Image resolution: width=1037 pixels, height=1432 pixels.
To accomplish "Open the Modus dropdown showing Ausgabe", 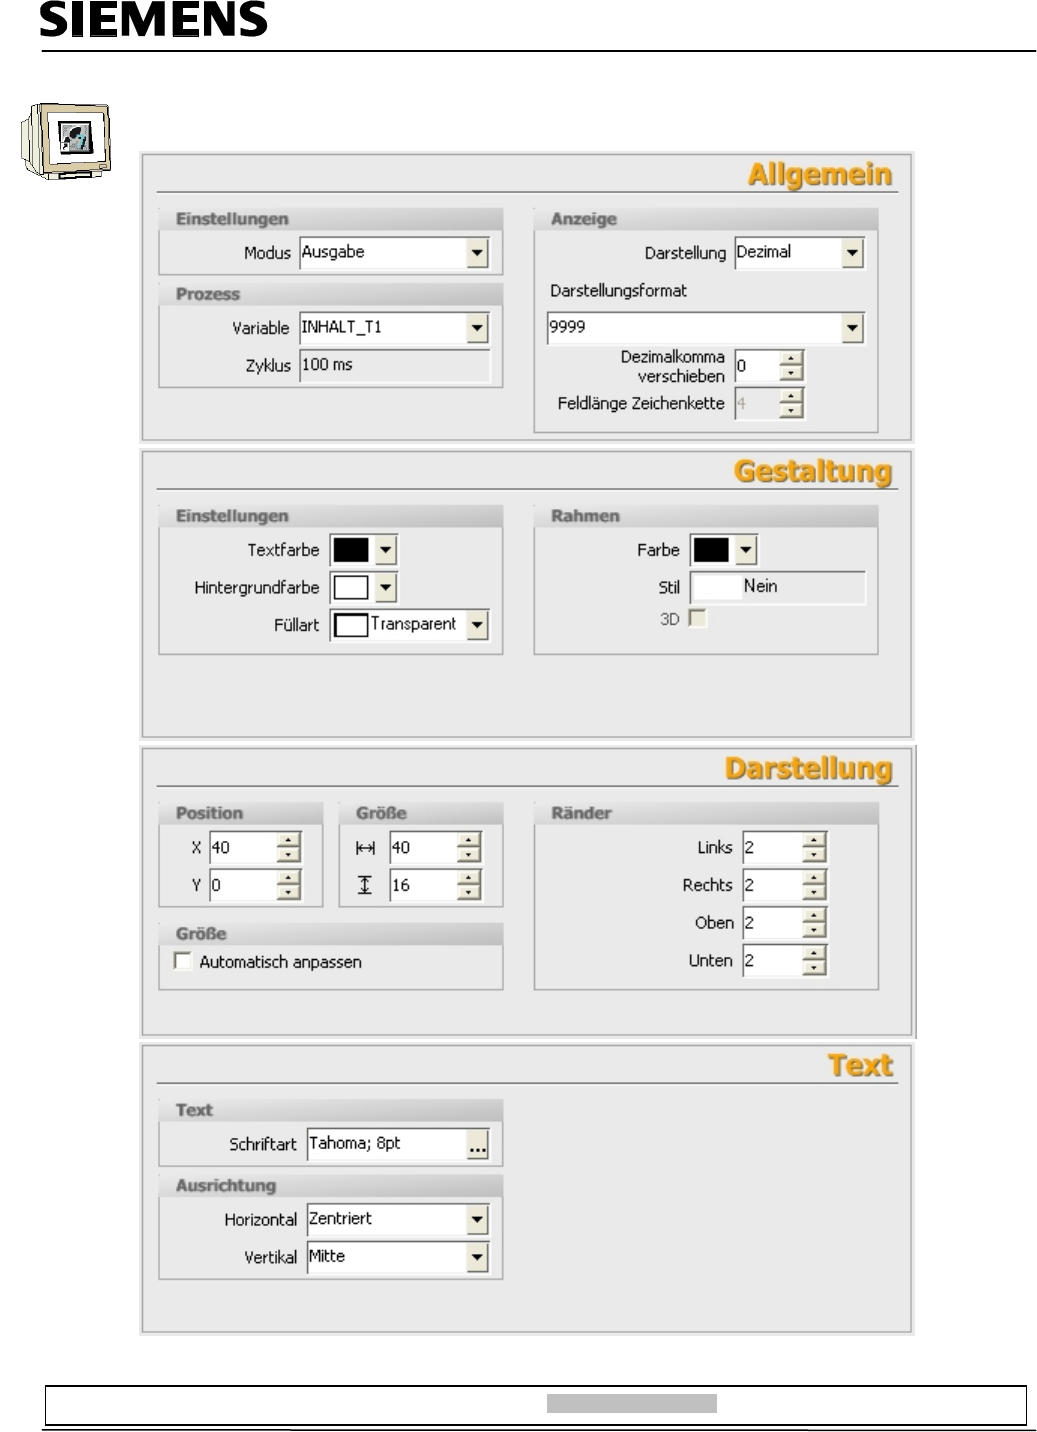I will click(x=477, y=253).
